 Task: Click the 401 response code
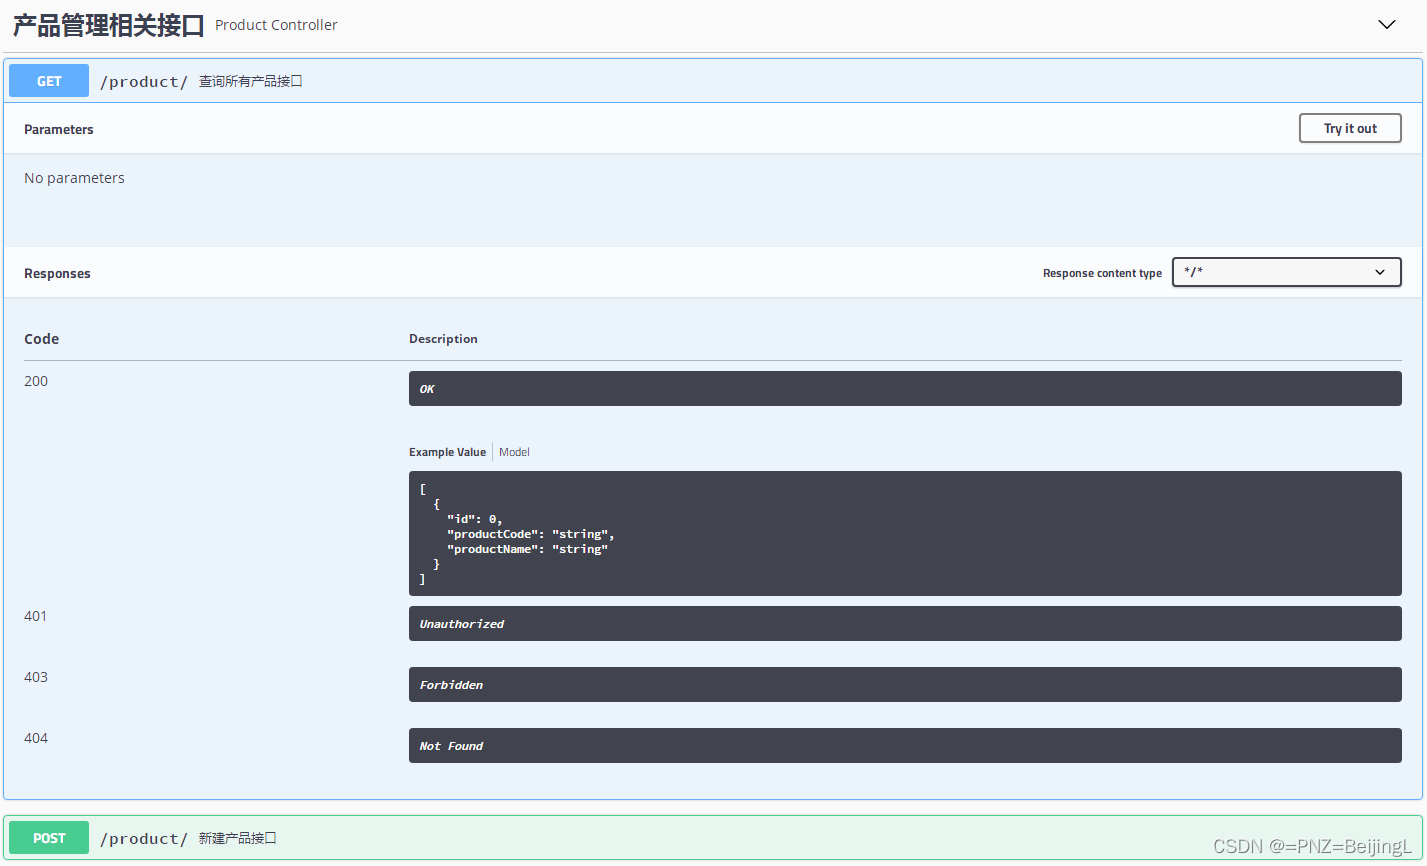pyautogui.click(x=36, y=616)
